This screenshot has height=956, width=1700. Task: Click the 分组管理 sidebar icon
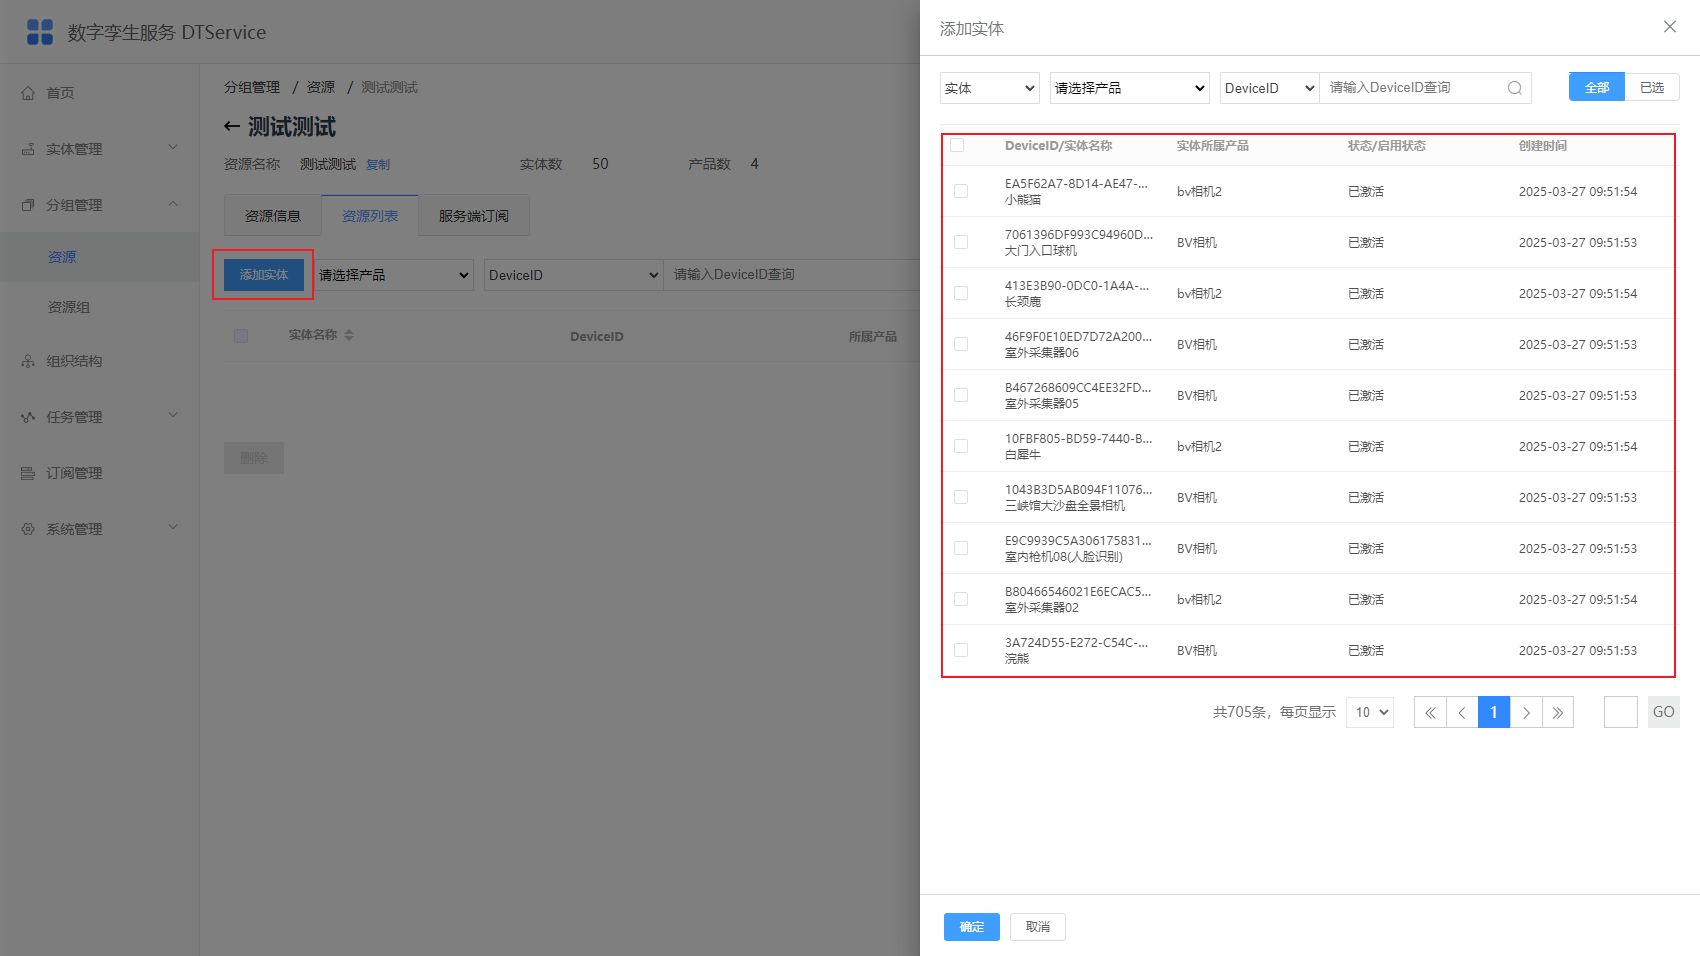[x=28, y=205]
